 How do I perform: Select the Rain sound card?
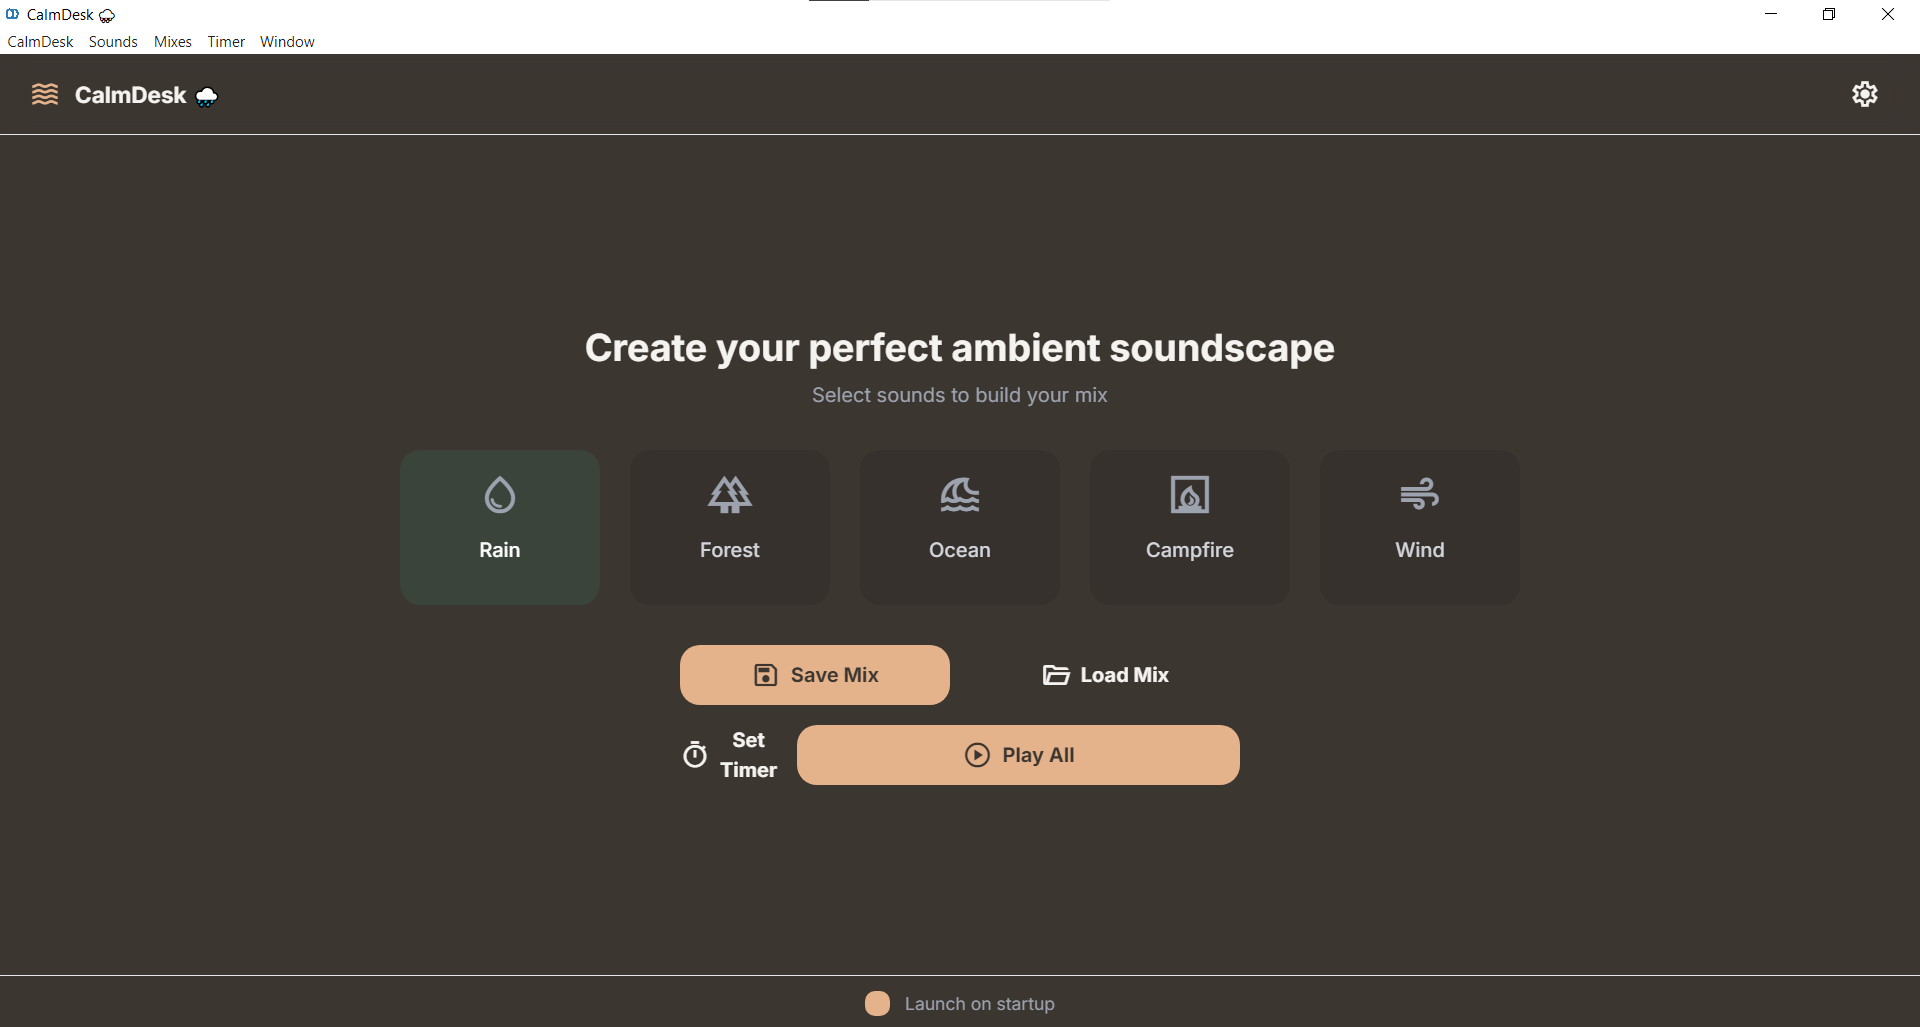500,527
